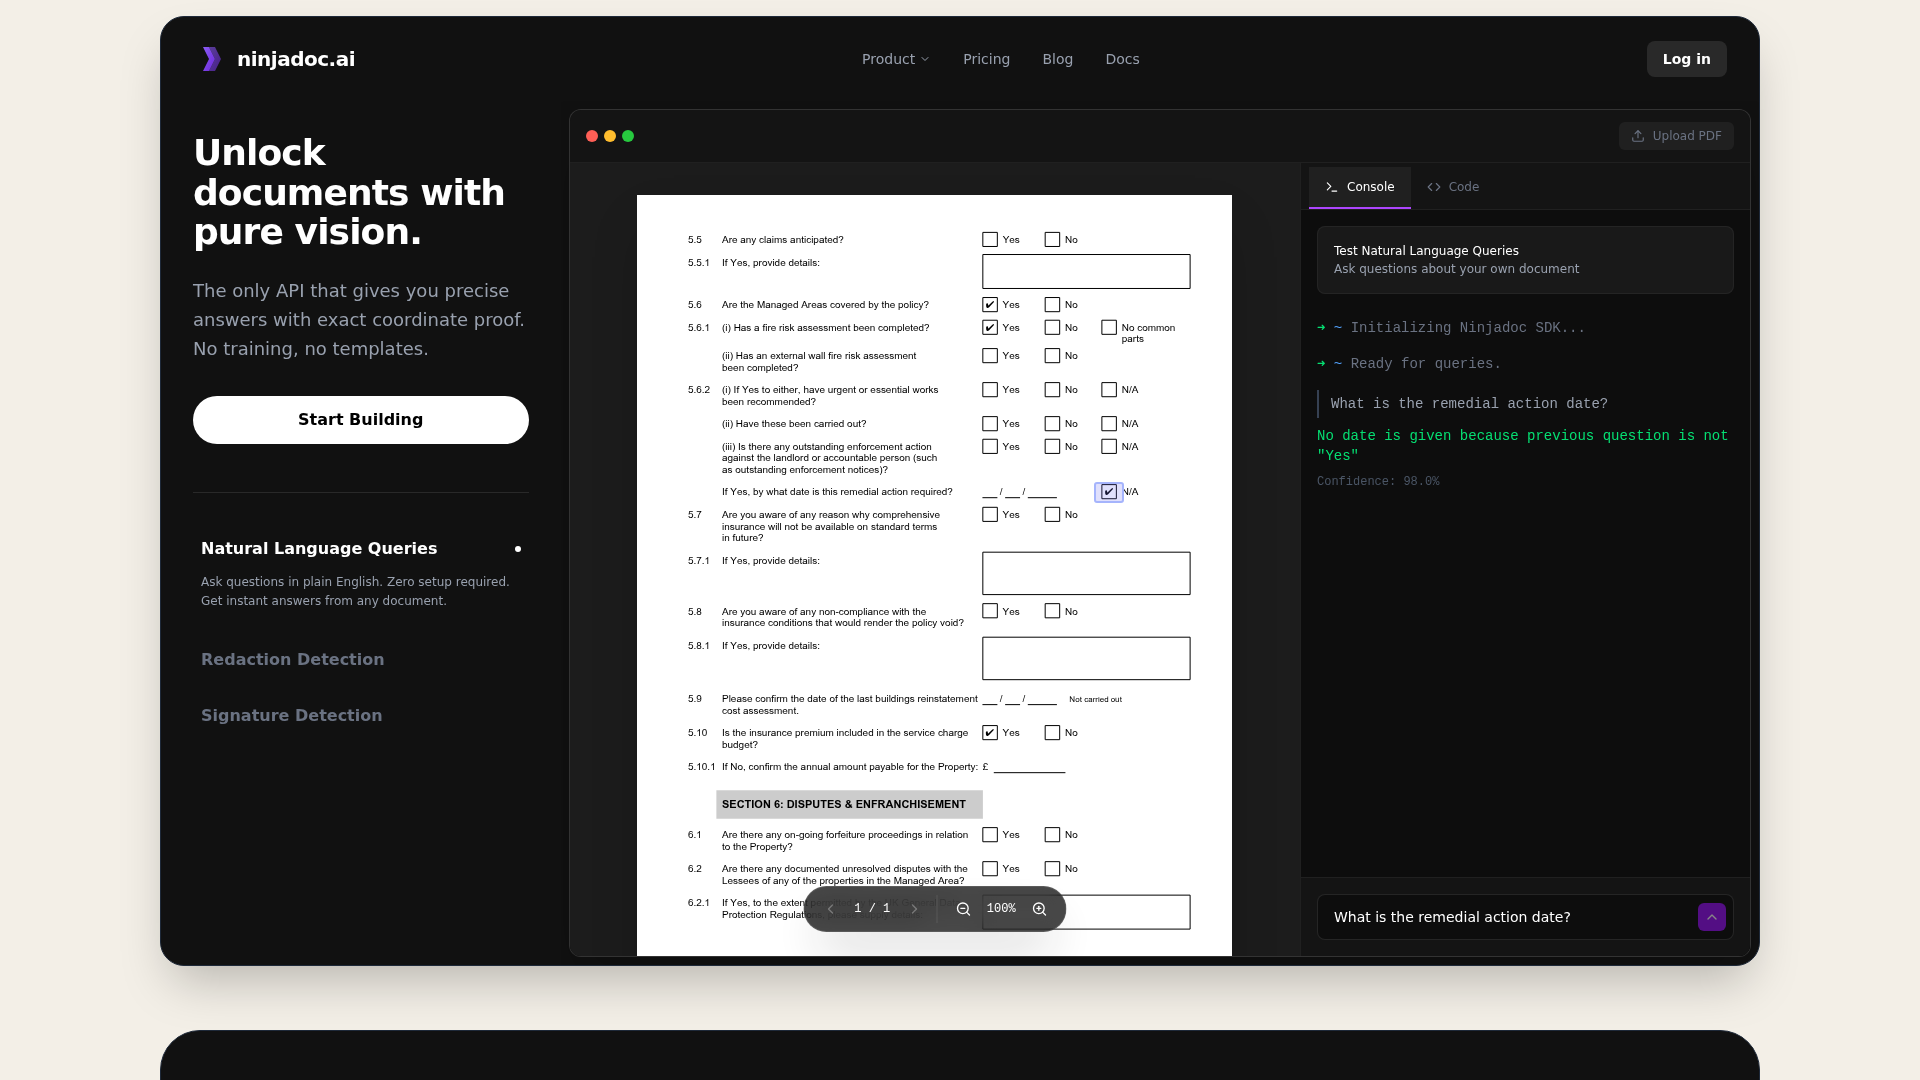
Task: Click the Start Building button
Action: tap(360, 420)
